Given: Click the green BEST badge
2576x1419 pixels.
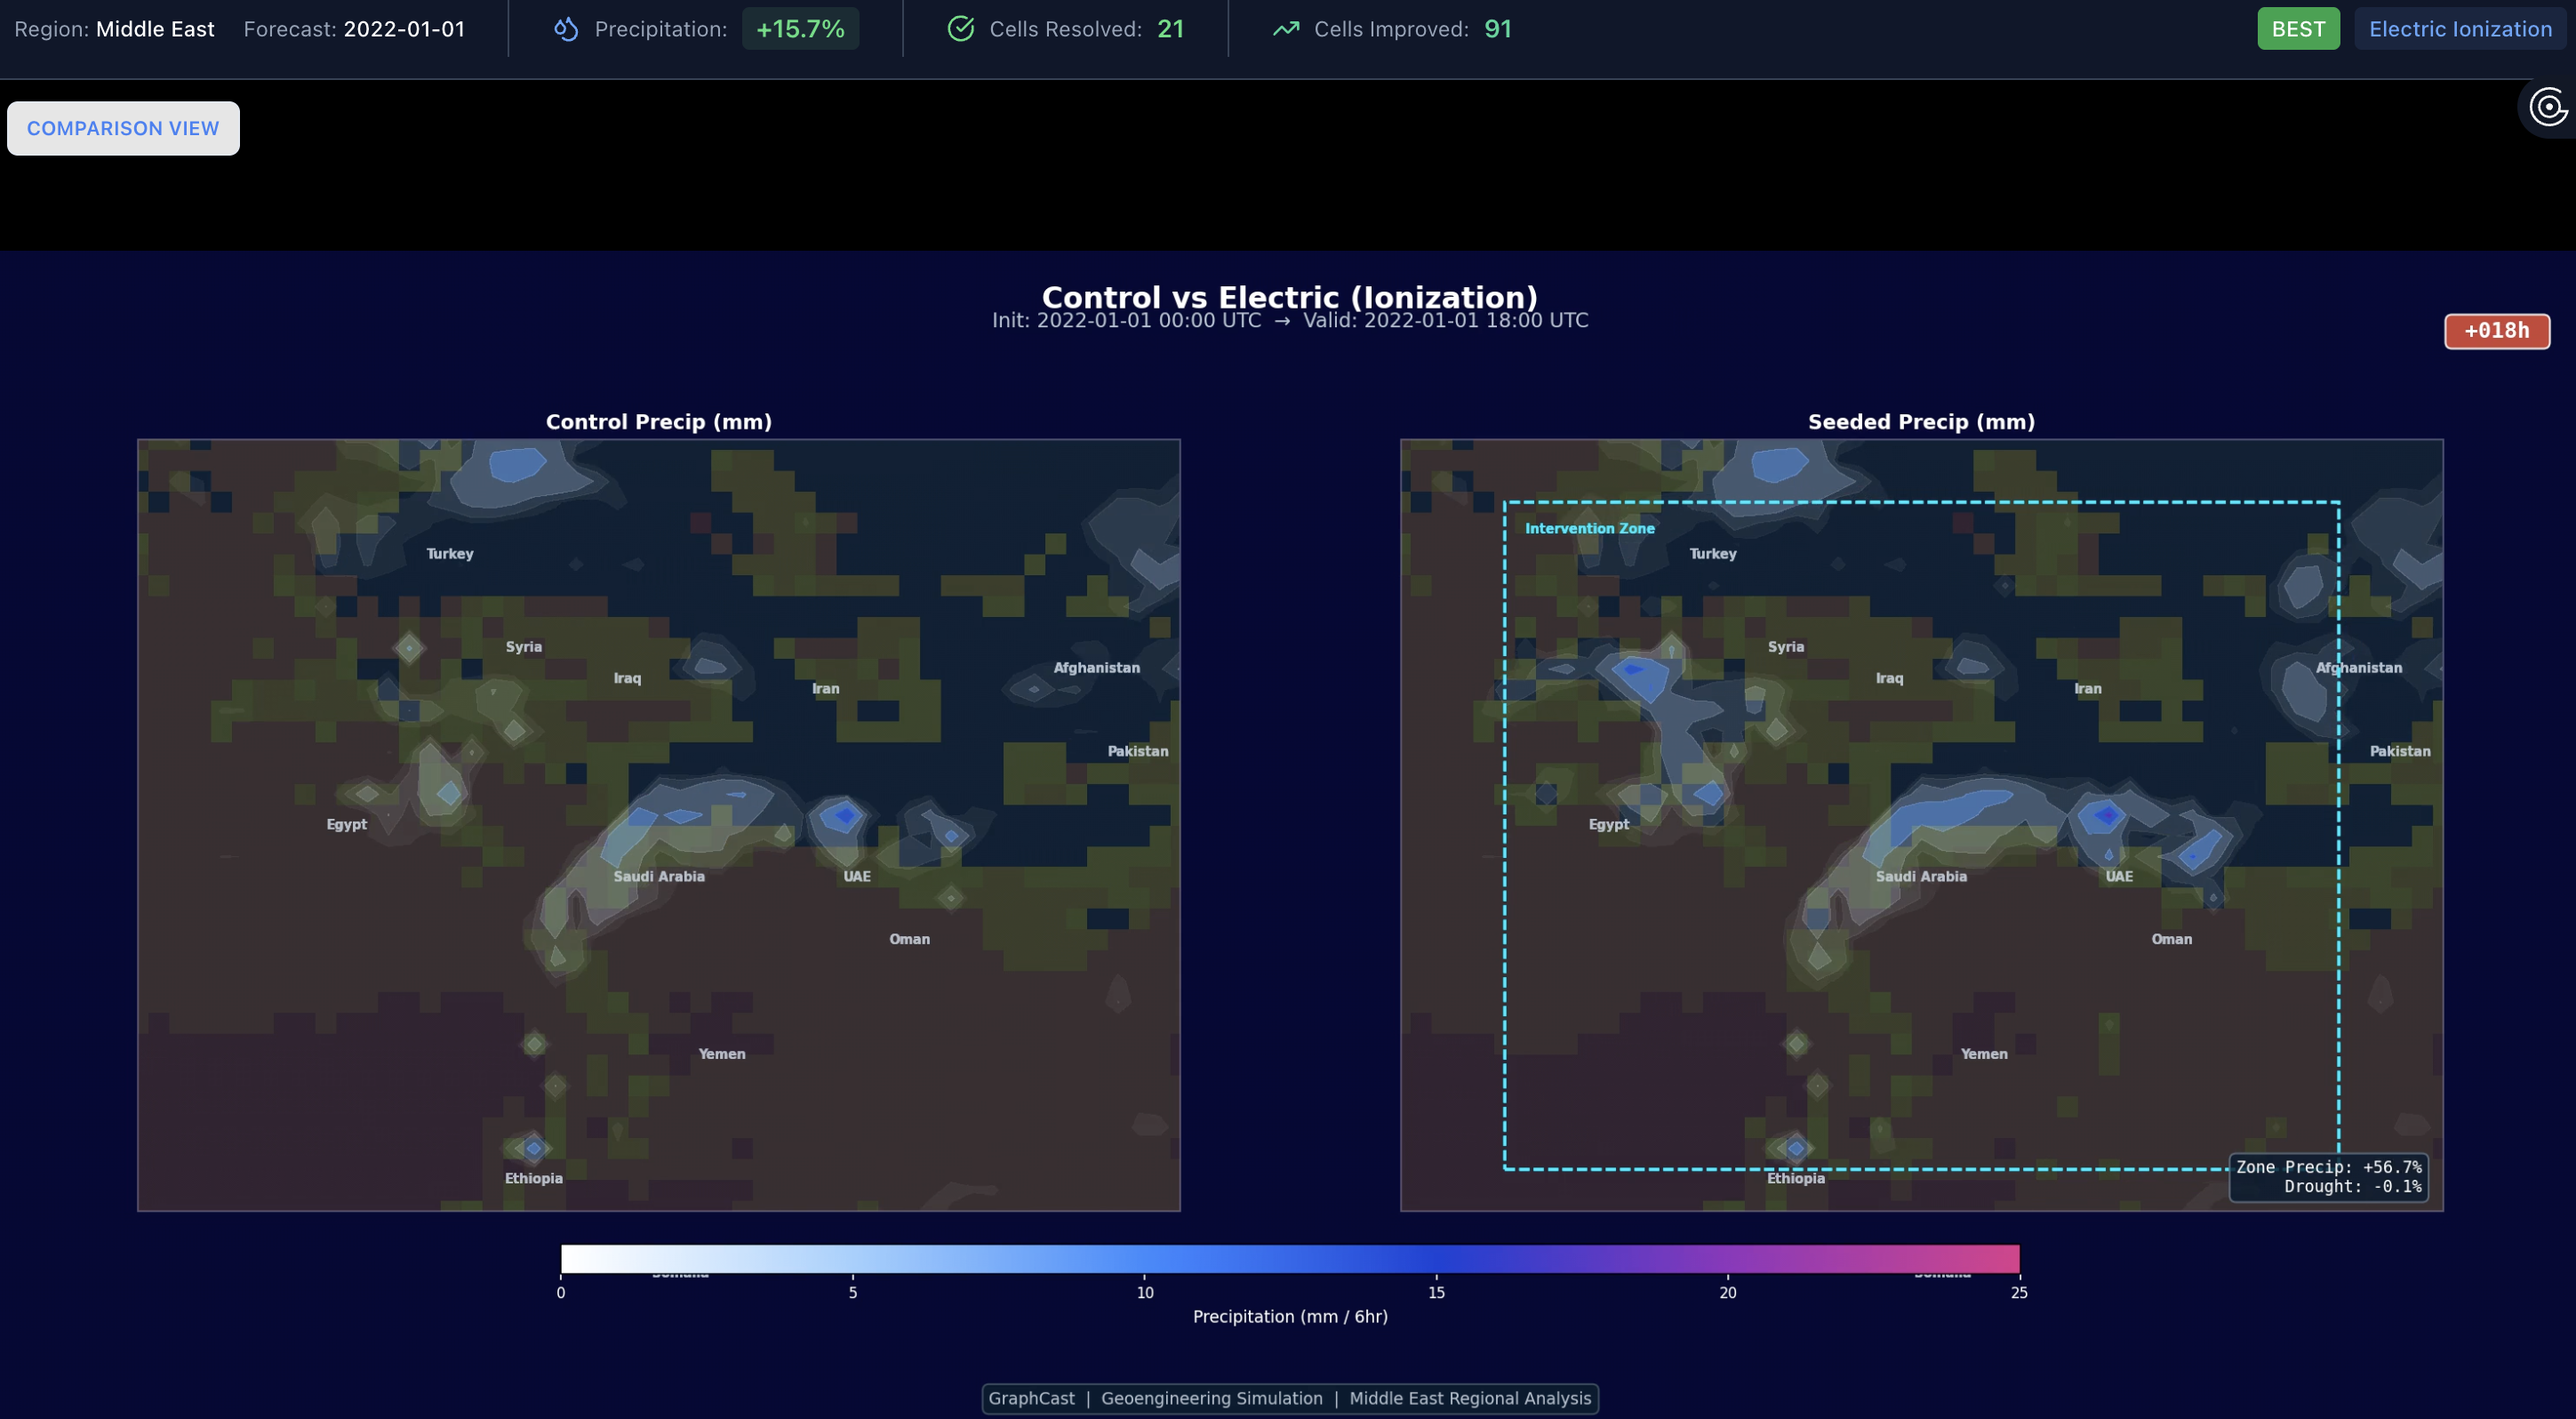Looking at the screenshot, I should click(x=2297, y=29).
